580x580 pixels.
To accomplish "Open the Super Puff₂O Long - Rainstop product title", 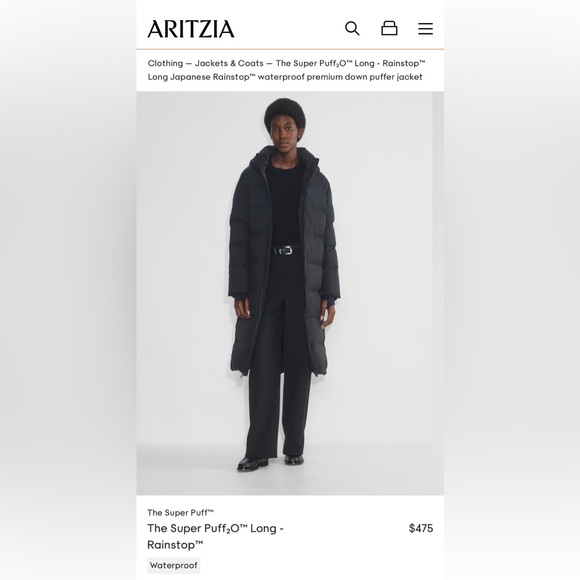I will 215,536.
